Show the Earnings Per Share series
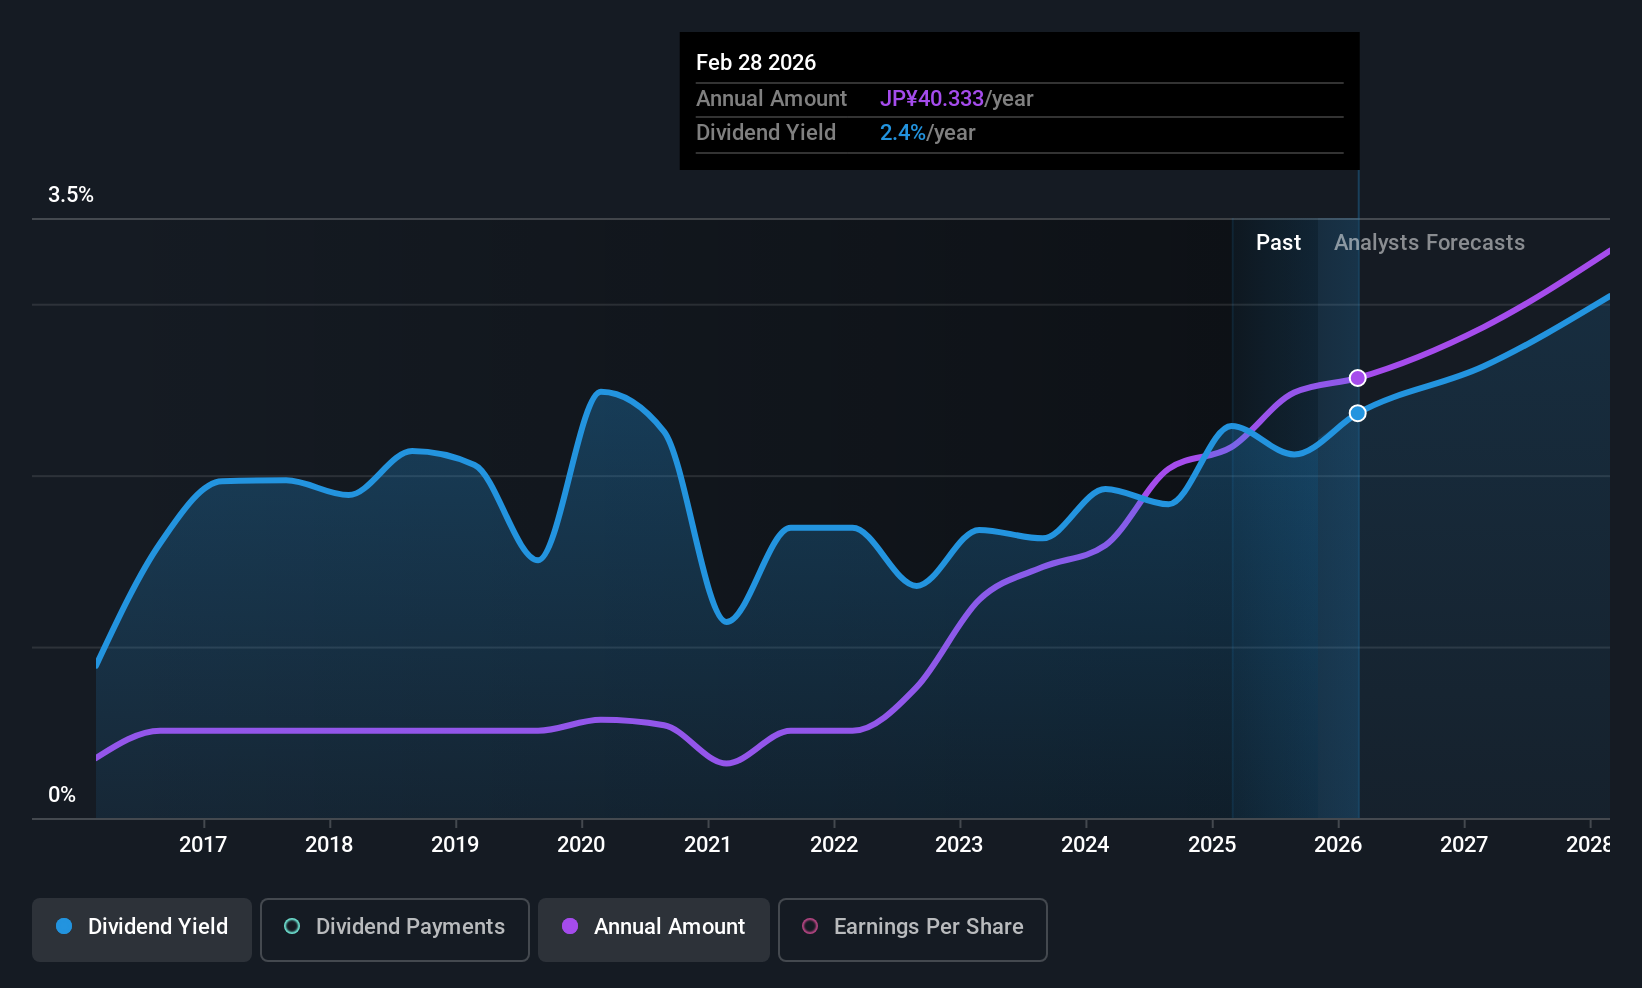The width and height of the screenshot is (1642, 988). click(x=913, y=930)
